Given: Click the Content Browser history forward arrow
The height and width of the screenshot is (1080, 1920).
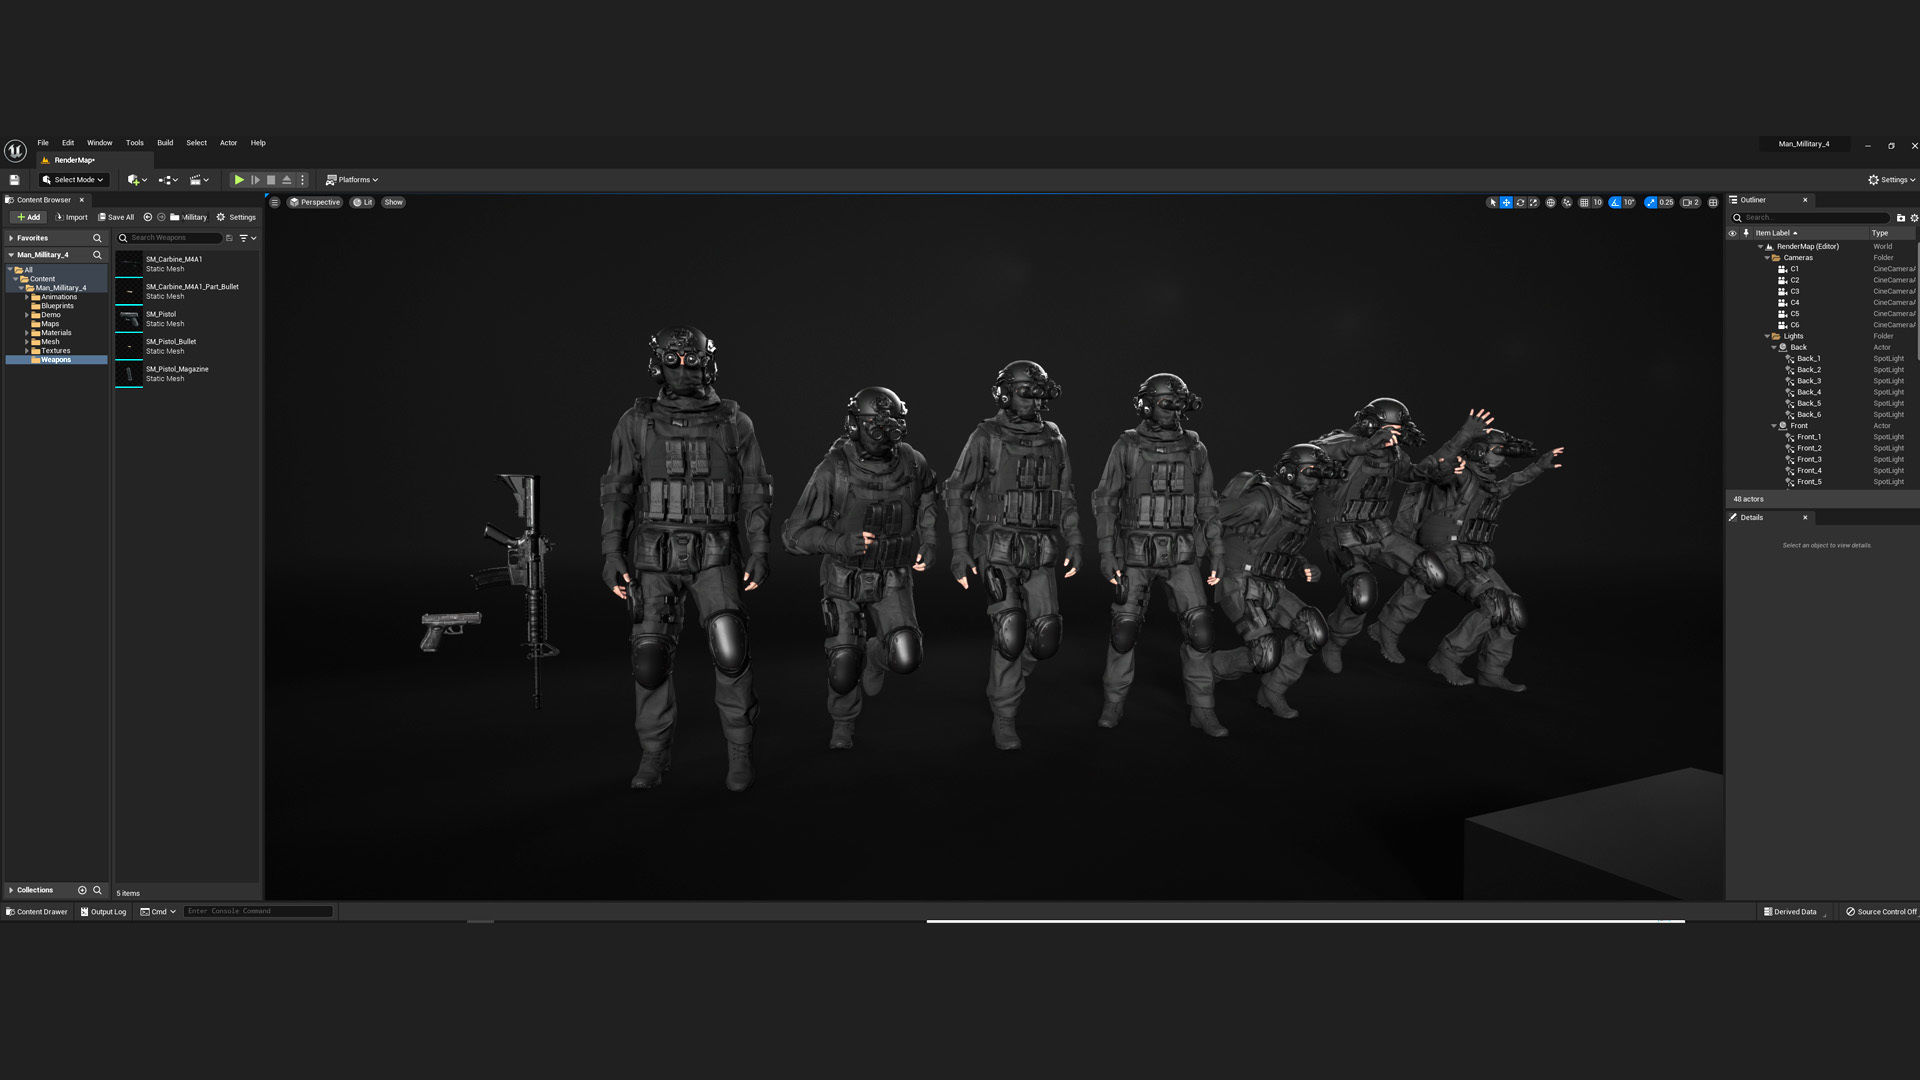Looking at the screenshot, I should coord(161,217).
